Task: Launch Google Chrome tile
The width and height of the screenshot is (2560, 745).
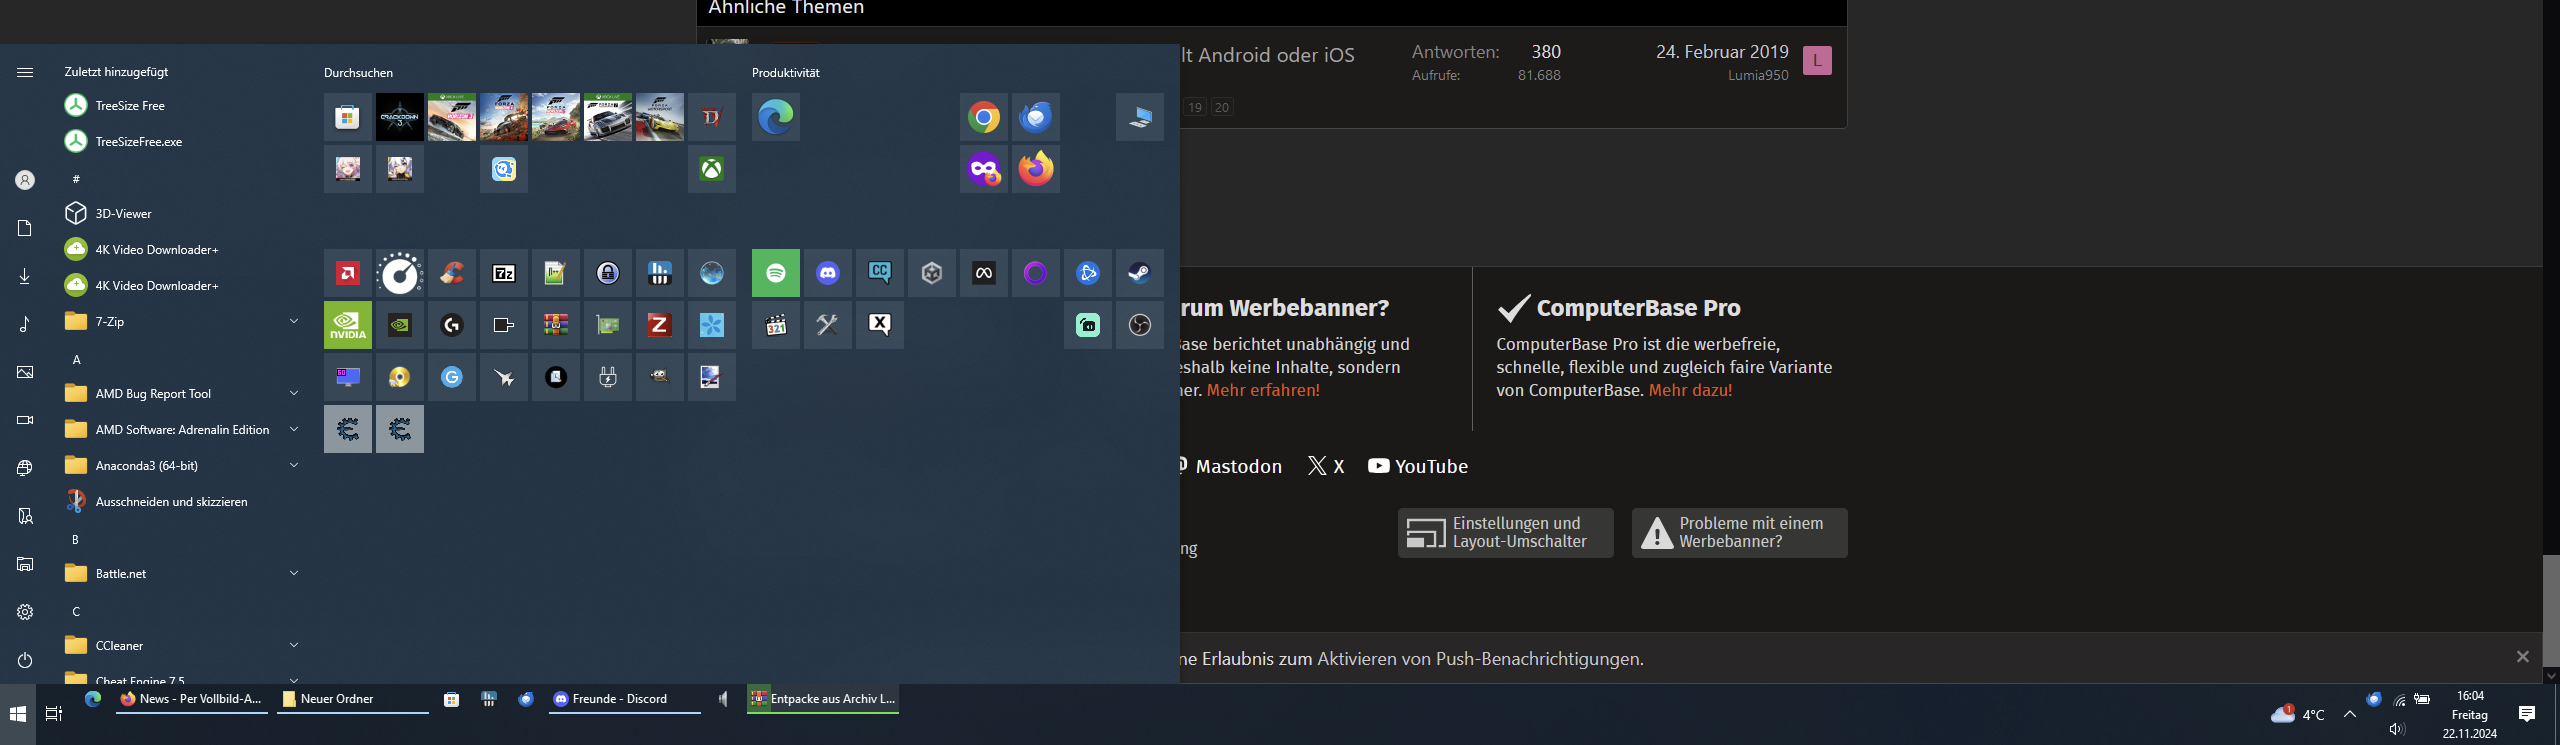Action: coord(983,117)
